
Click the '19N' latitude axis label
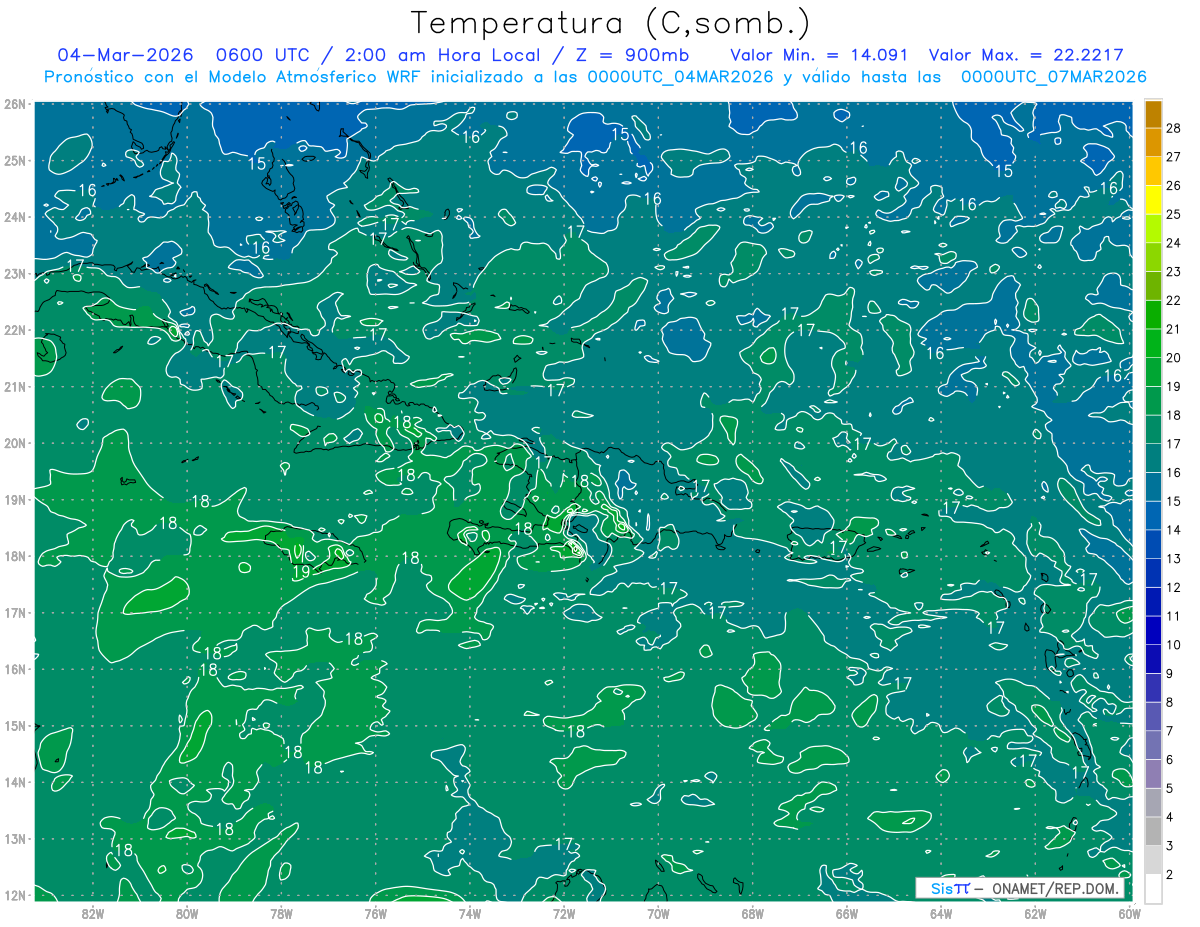coord(14,499)
